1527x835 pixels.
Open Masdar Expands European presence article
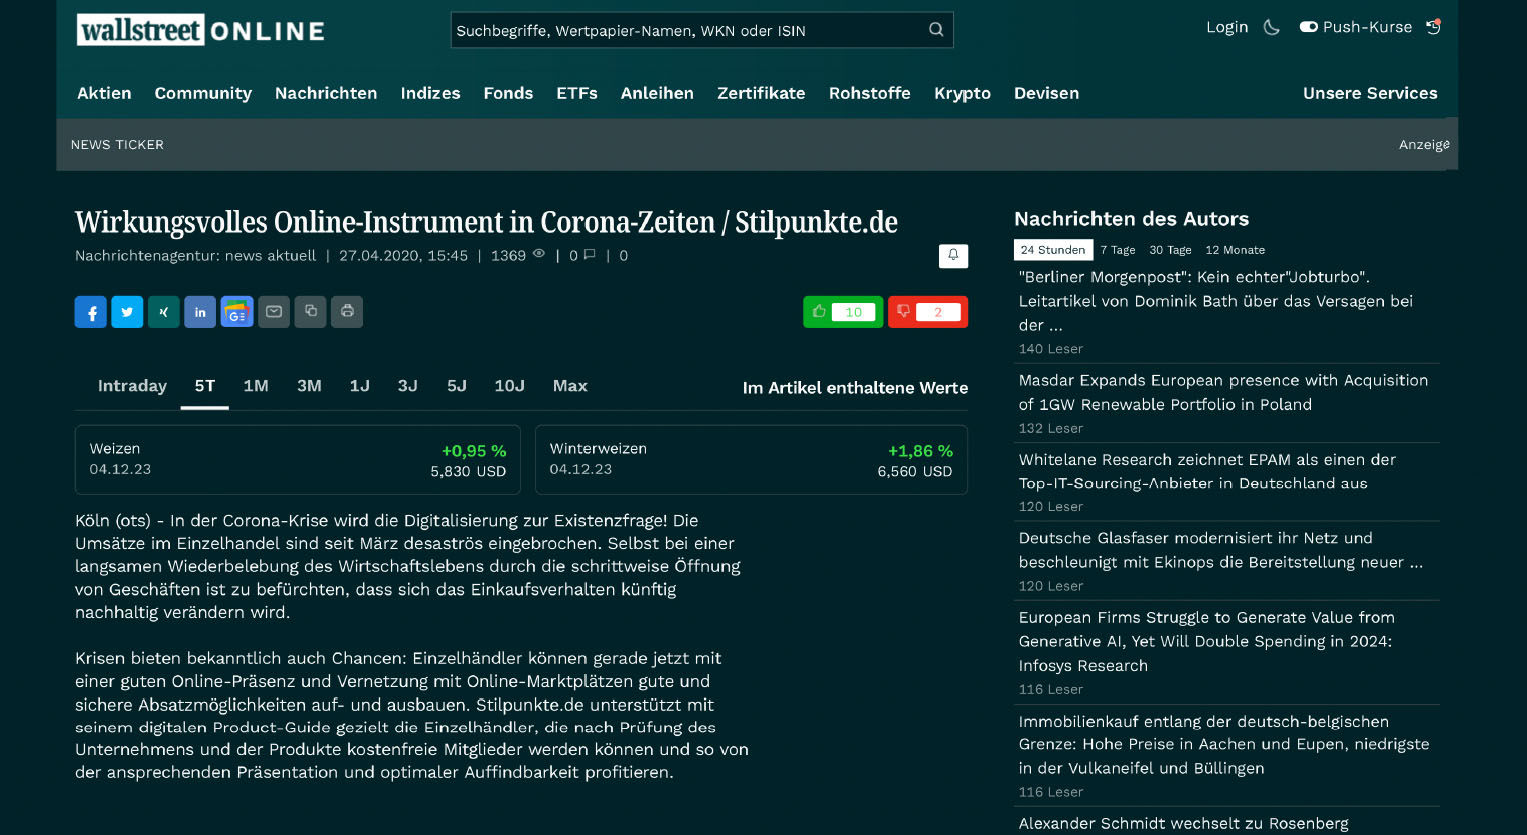tap(1223, 392)
